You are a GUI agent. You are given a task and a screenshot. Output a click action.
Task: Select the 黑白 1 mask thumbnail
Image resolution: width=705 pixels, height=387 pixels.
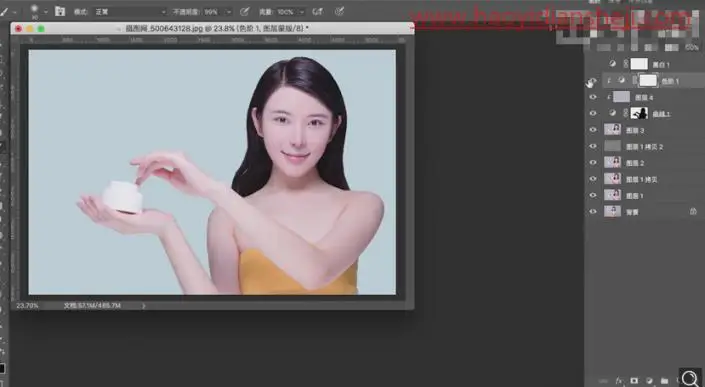point(639,64)
